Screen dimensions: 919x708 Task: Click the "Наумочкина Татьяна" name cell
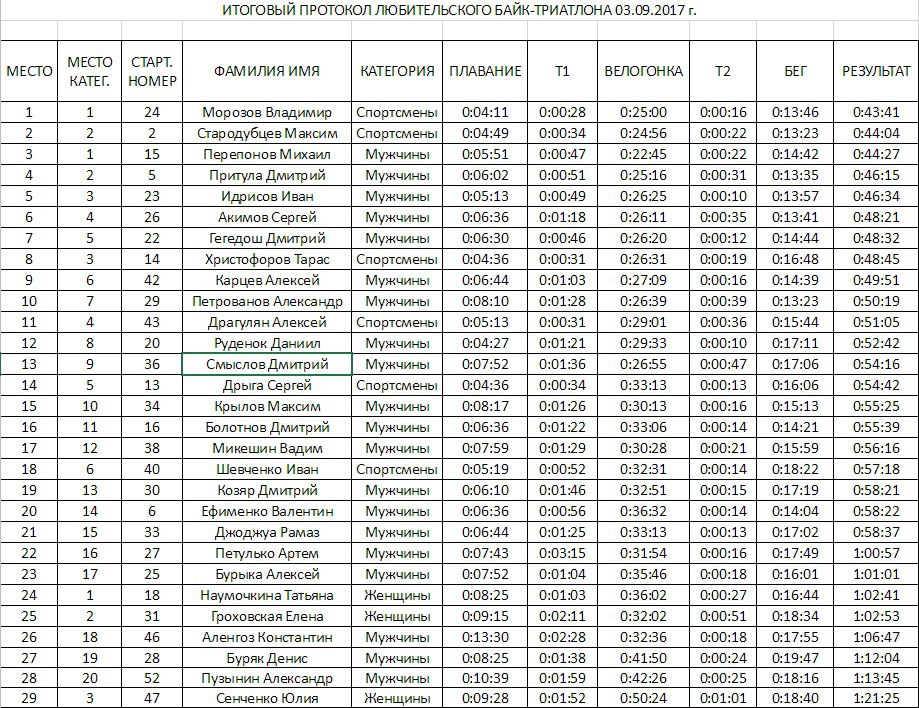266,594
